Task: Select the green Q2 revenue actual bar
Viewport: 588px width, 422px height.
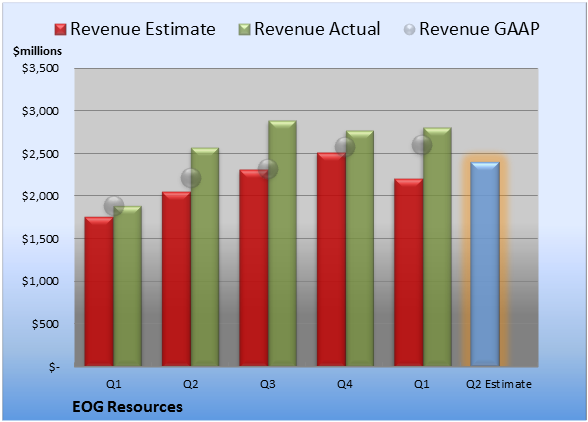Action: (x=205, y=257)
